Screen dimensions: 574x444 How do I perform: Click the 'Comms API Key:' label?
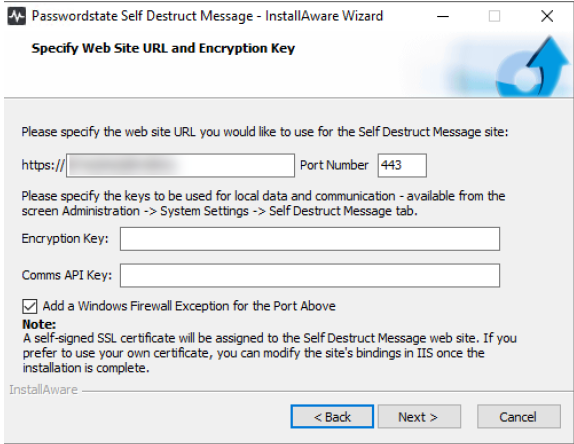[x=67, y=275]
